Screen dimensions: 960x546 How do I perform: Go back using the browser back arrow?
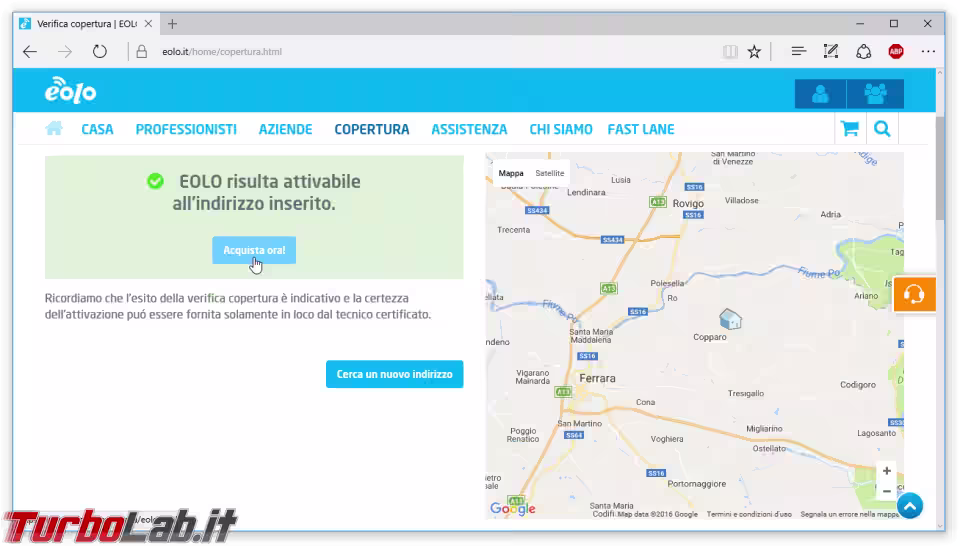pyautogui.click(x=30, y=52)
